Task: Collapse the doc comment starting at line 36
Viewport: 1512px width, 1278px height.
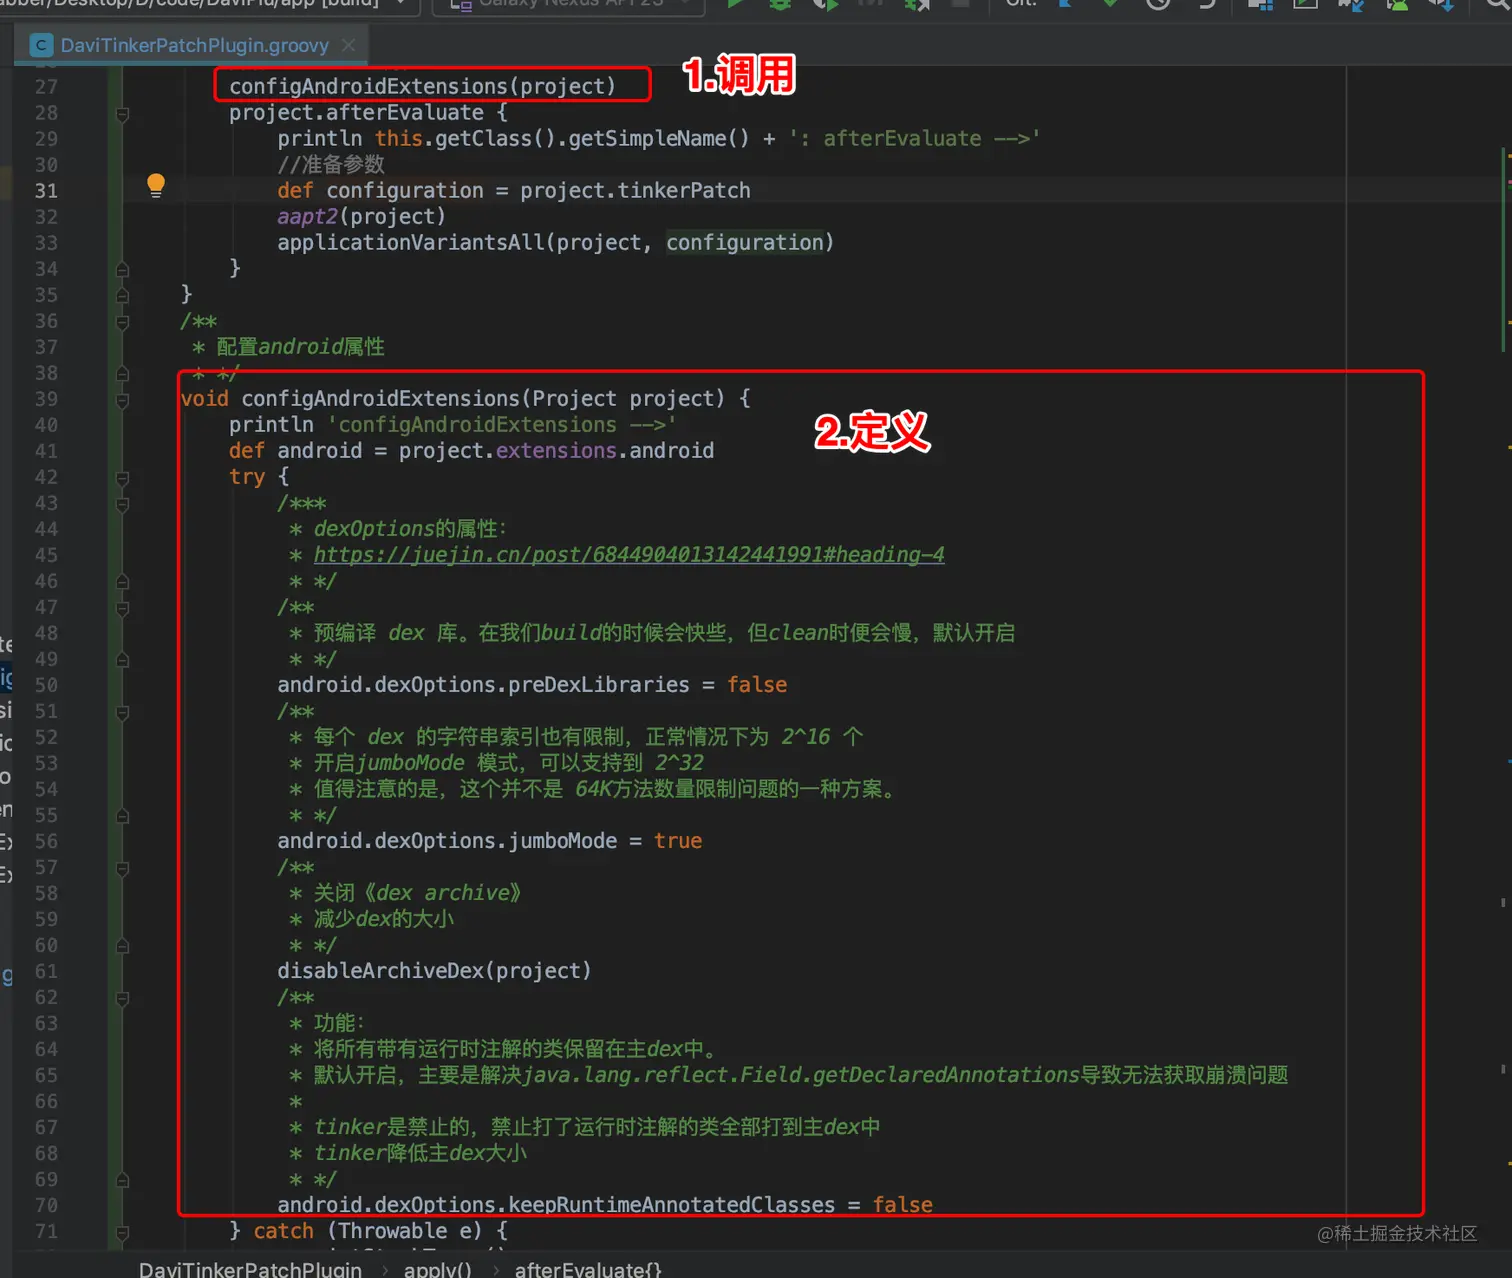Action: pos(122,322)
